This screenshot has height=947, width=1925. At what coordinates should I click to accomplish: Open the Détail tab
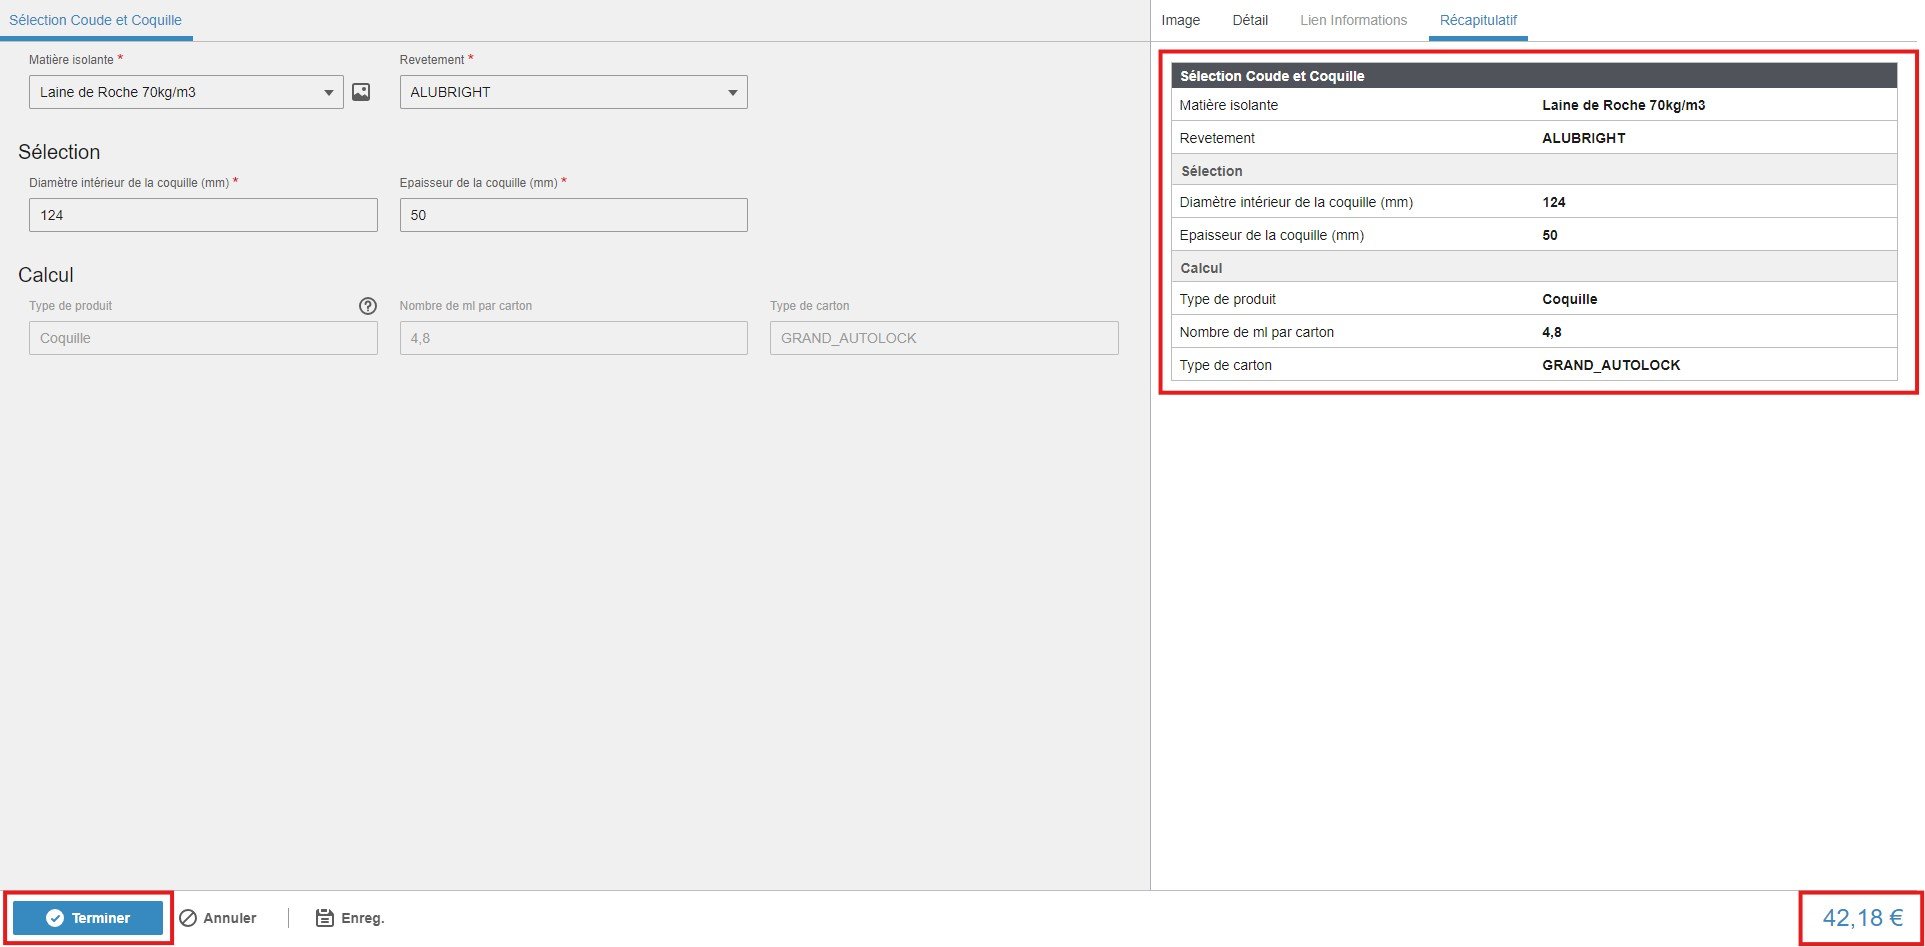(x=1250, y=19)
